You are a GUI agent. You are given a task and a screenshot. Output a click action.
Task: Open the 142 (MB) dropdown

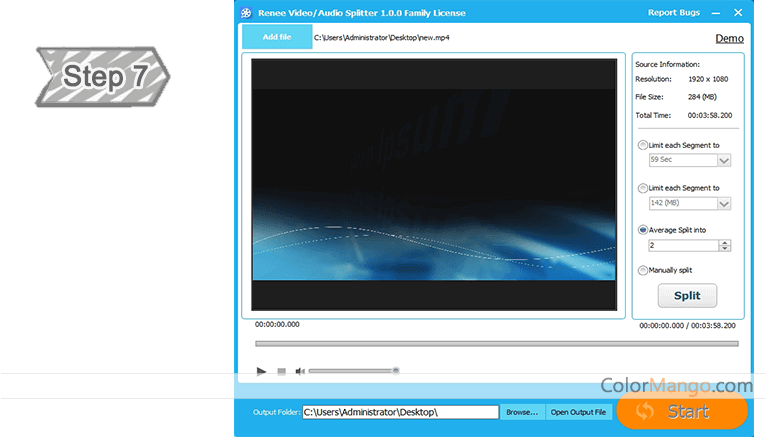[x=724, y=203]
